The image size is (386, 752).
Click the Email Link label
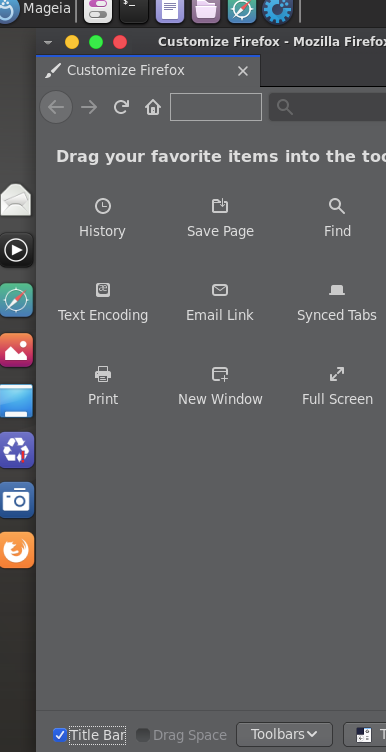click(x=220, y=315)
